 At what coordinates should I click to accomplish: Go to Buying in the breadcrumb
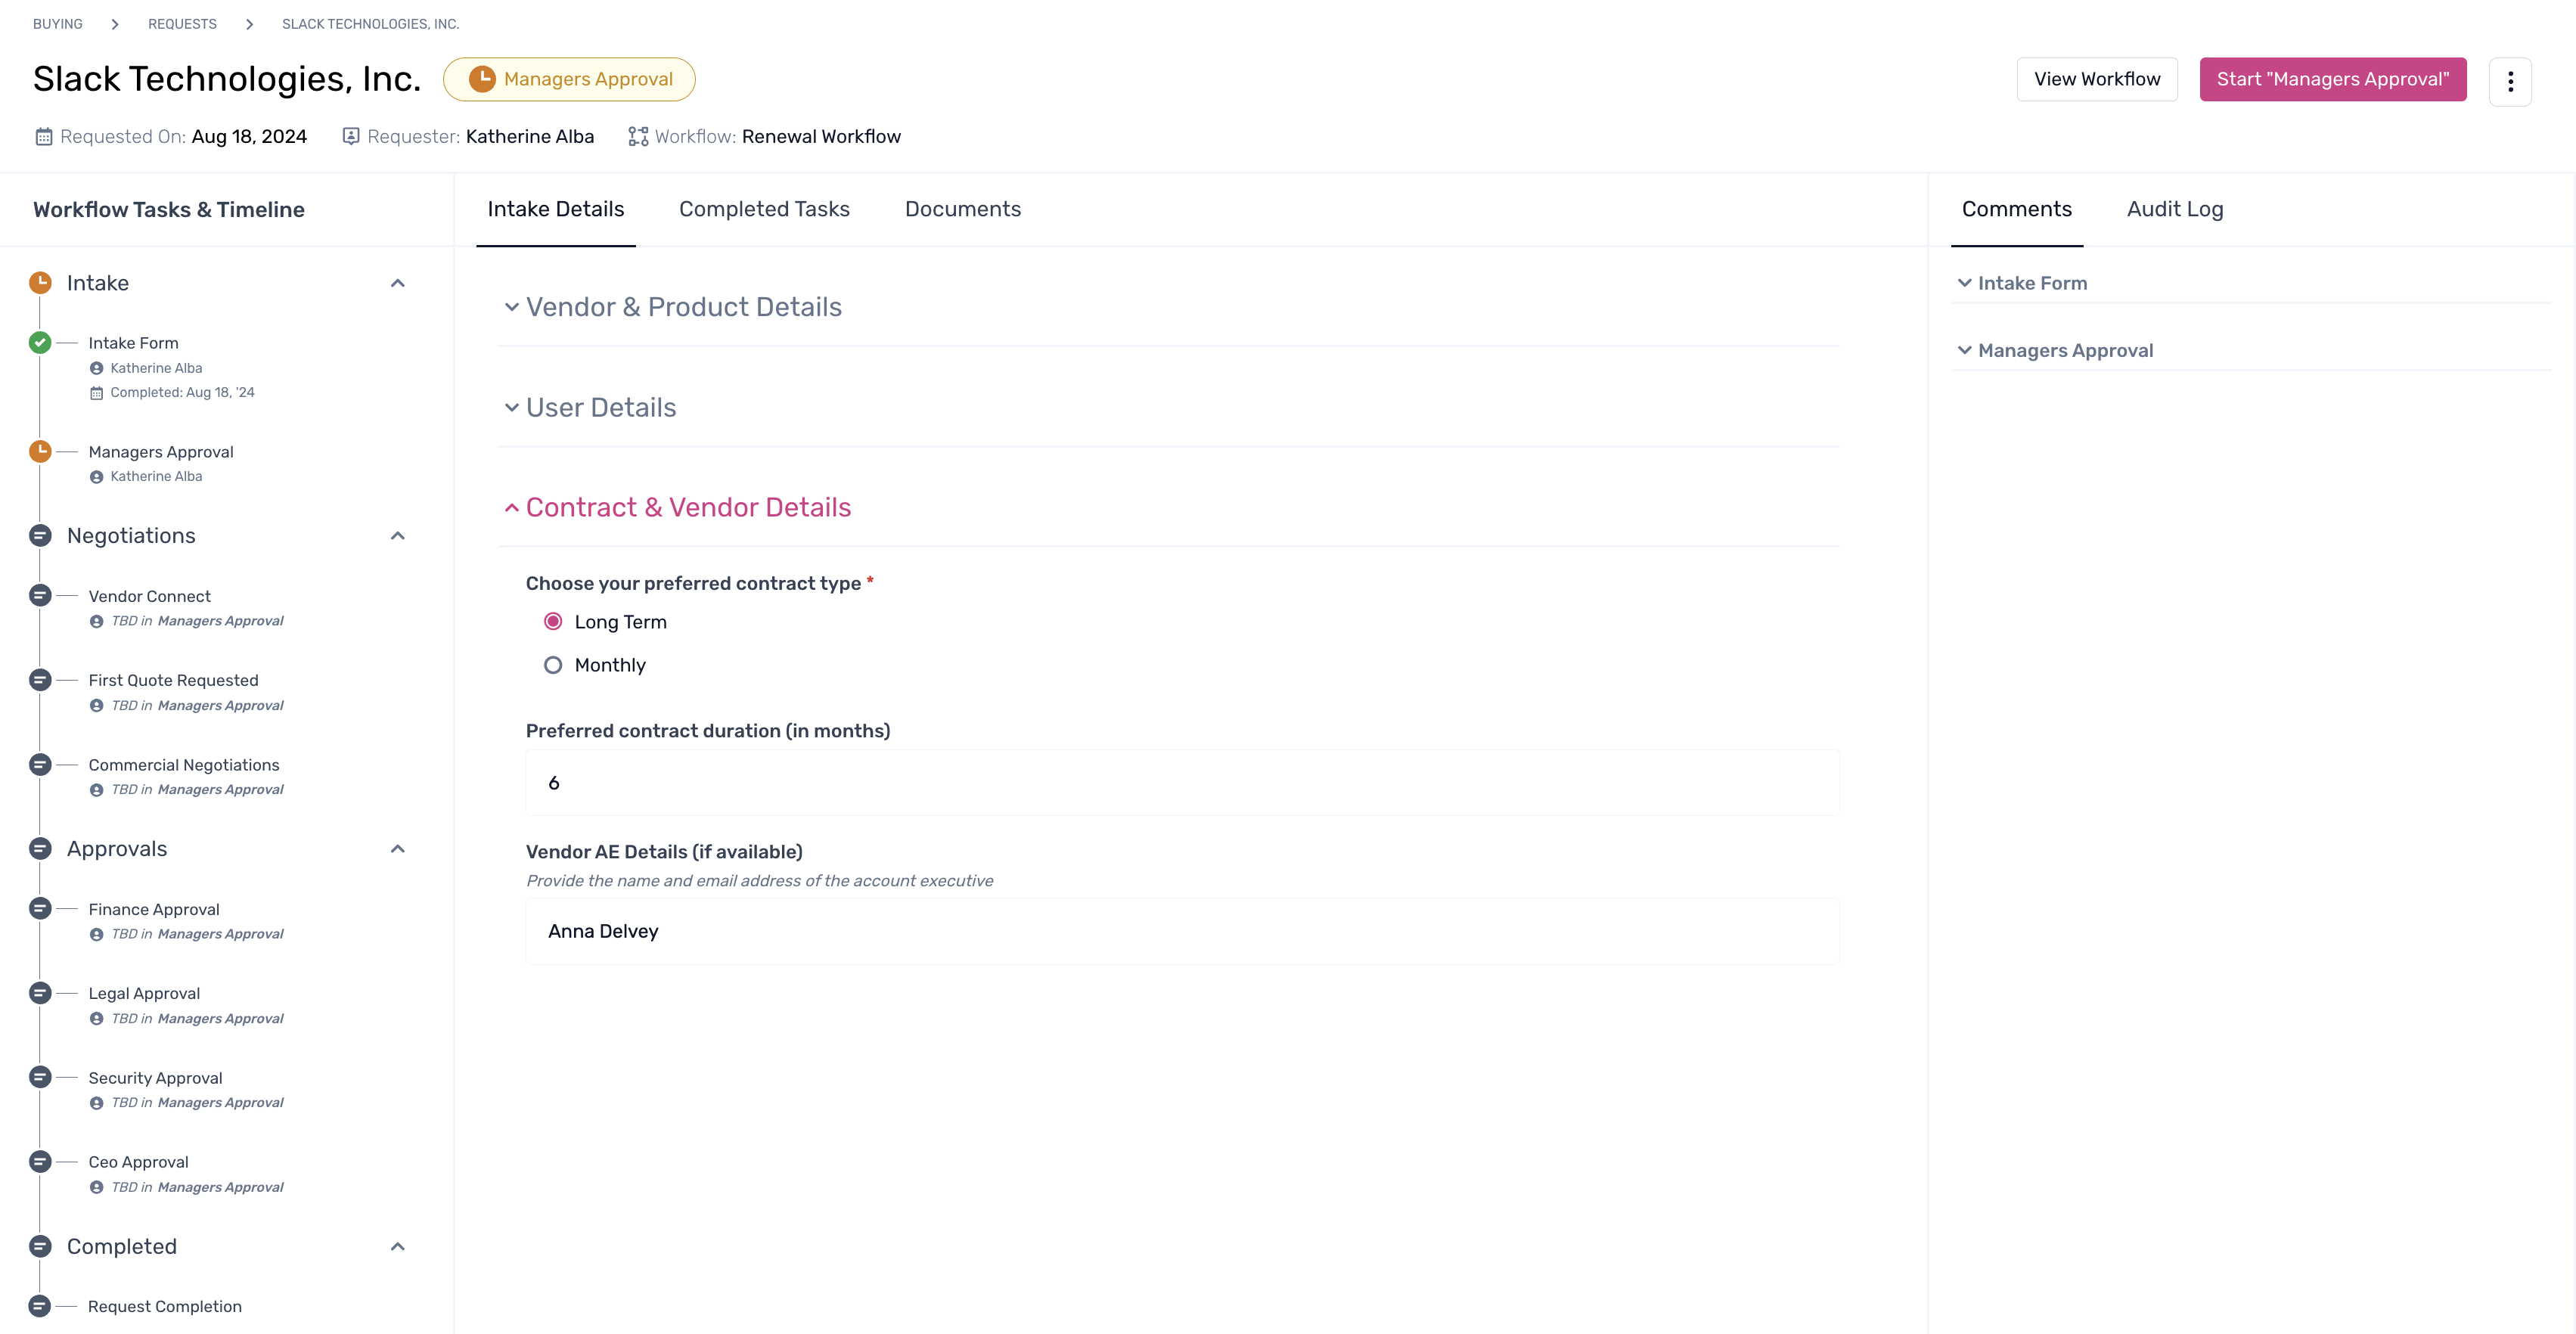point(58,24)
